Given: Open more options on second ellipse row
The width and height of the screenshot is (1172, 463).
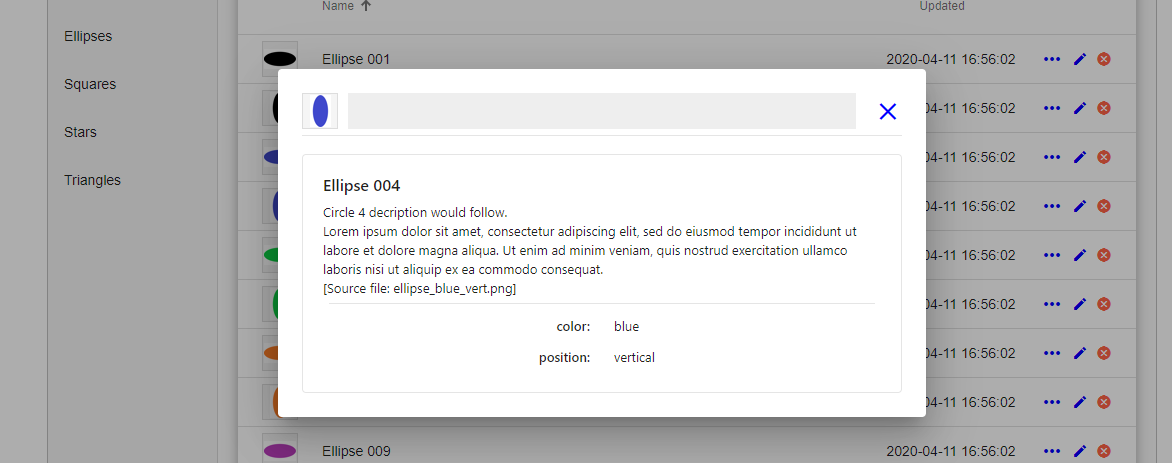Looking at the screenshot, I should 1052,108.
